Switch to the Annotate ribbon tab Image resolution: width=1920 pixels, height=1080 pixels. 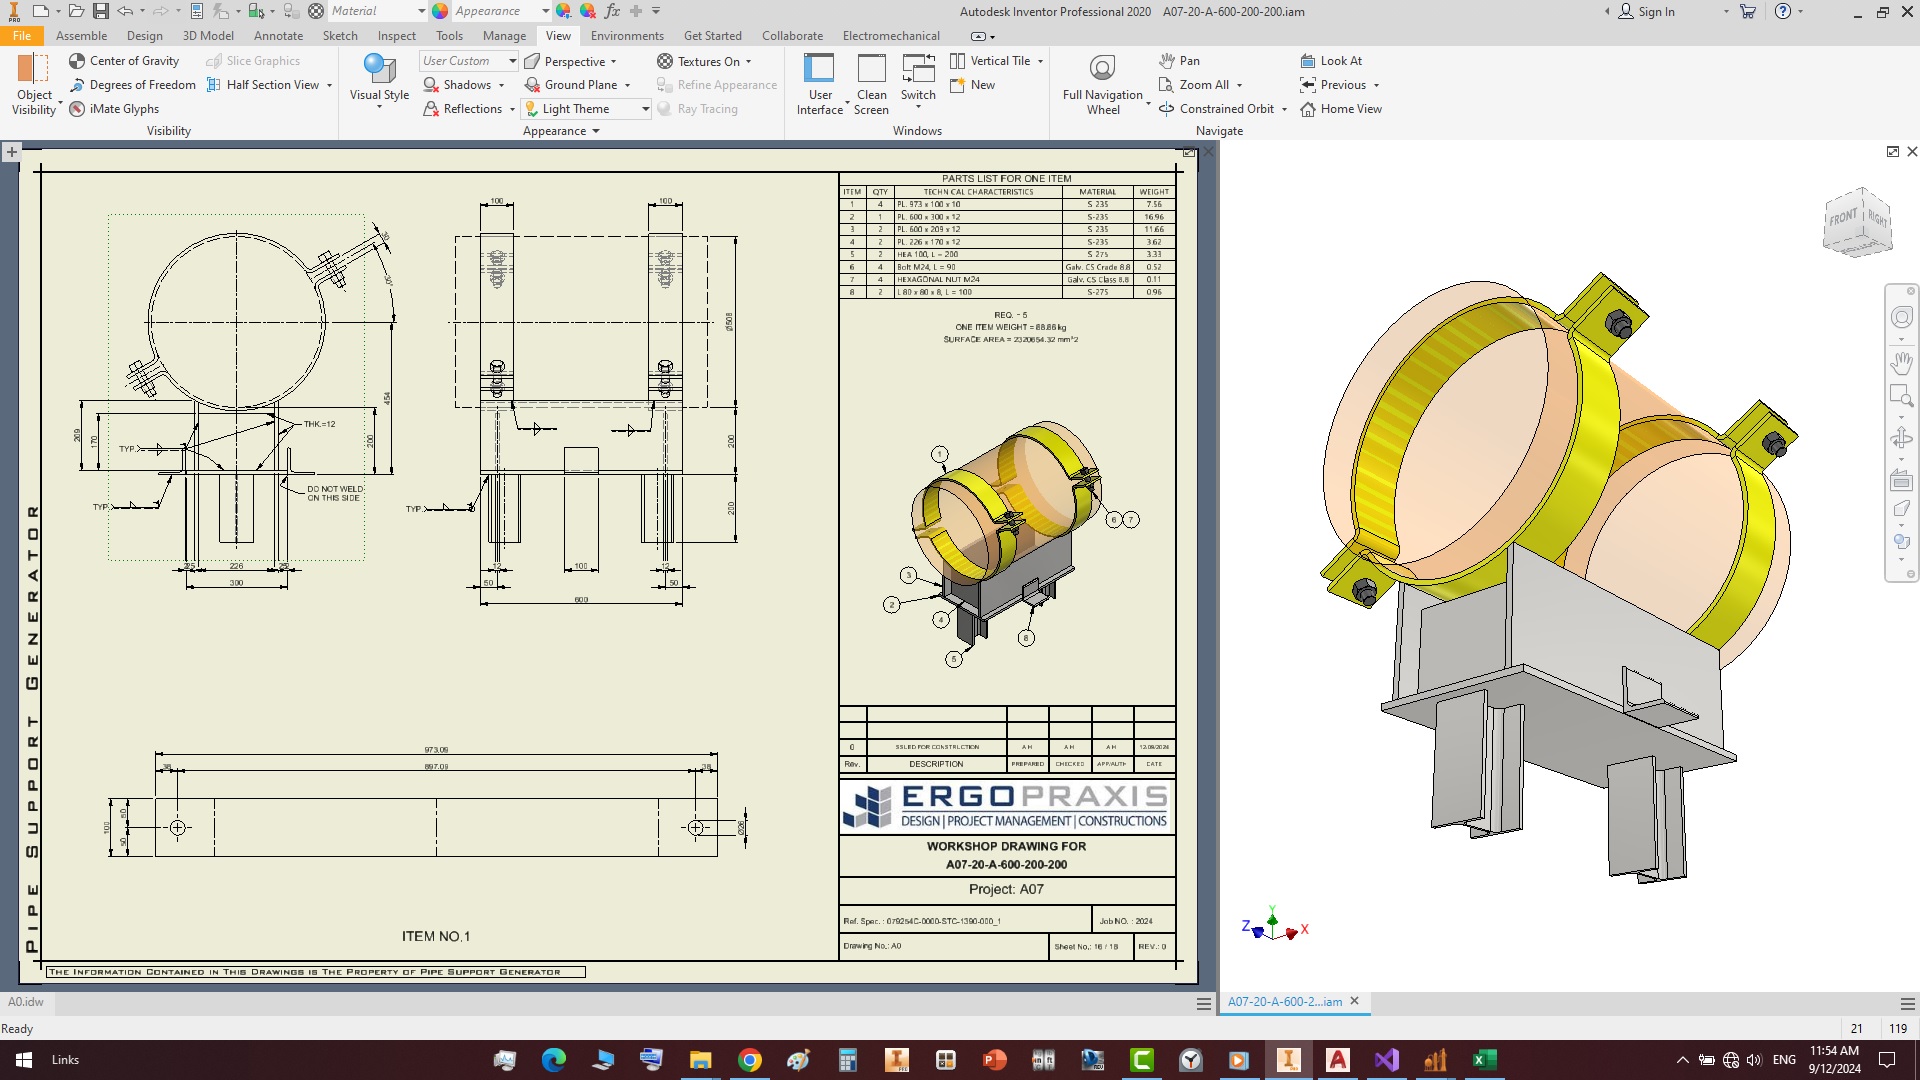click(x=278, y=36)
